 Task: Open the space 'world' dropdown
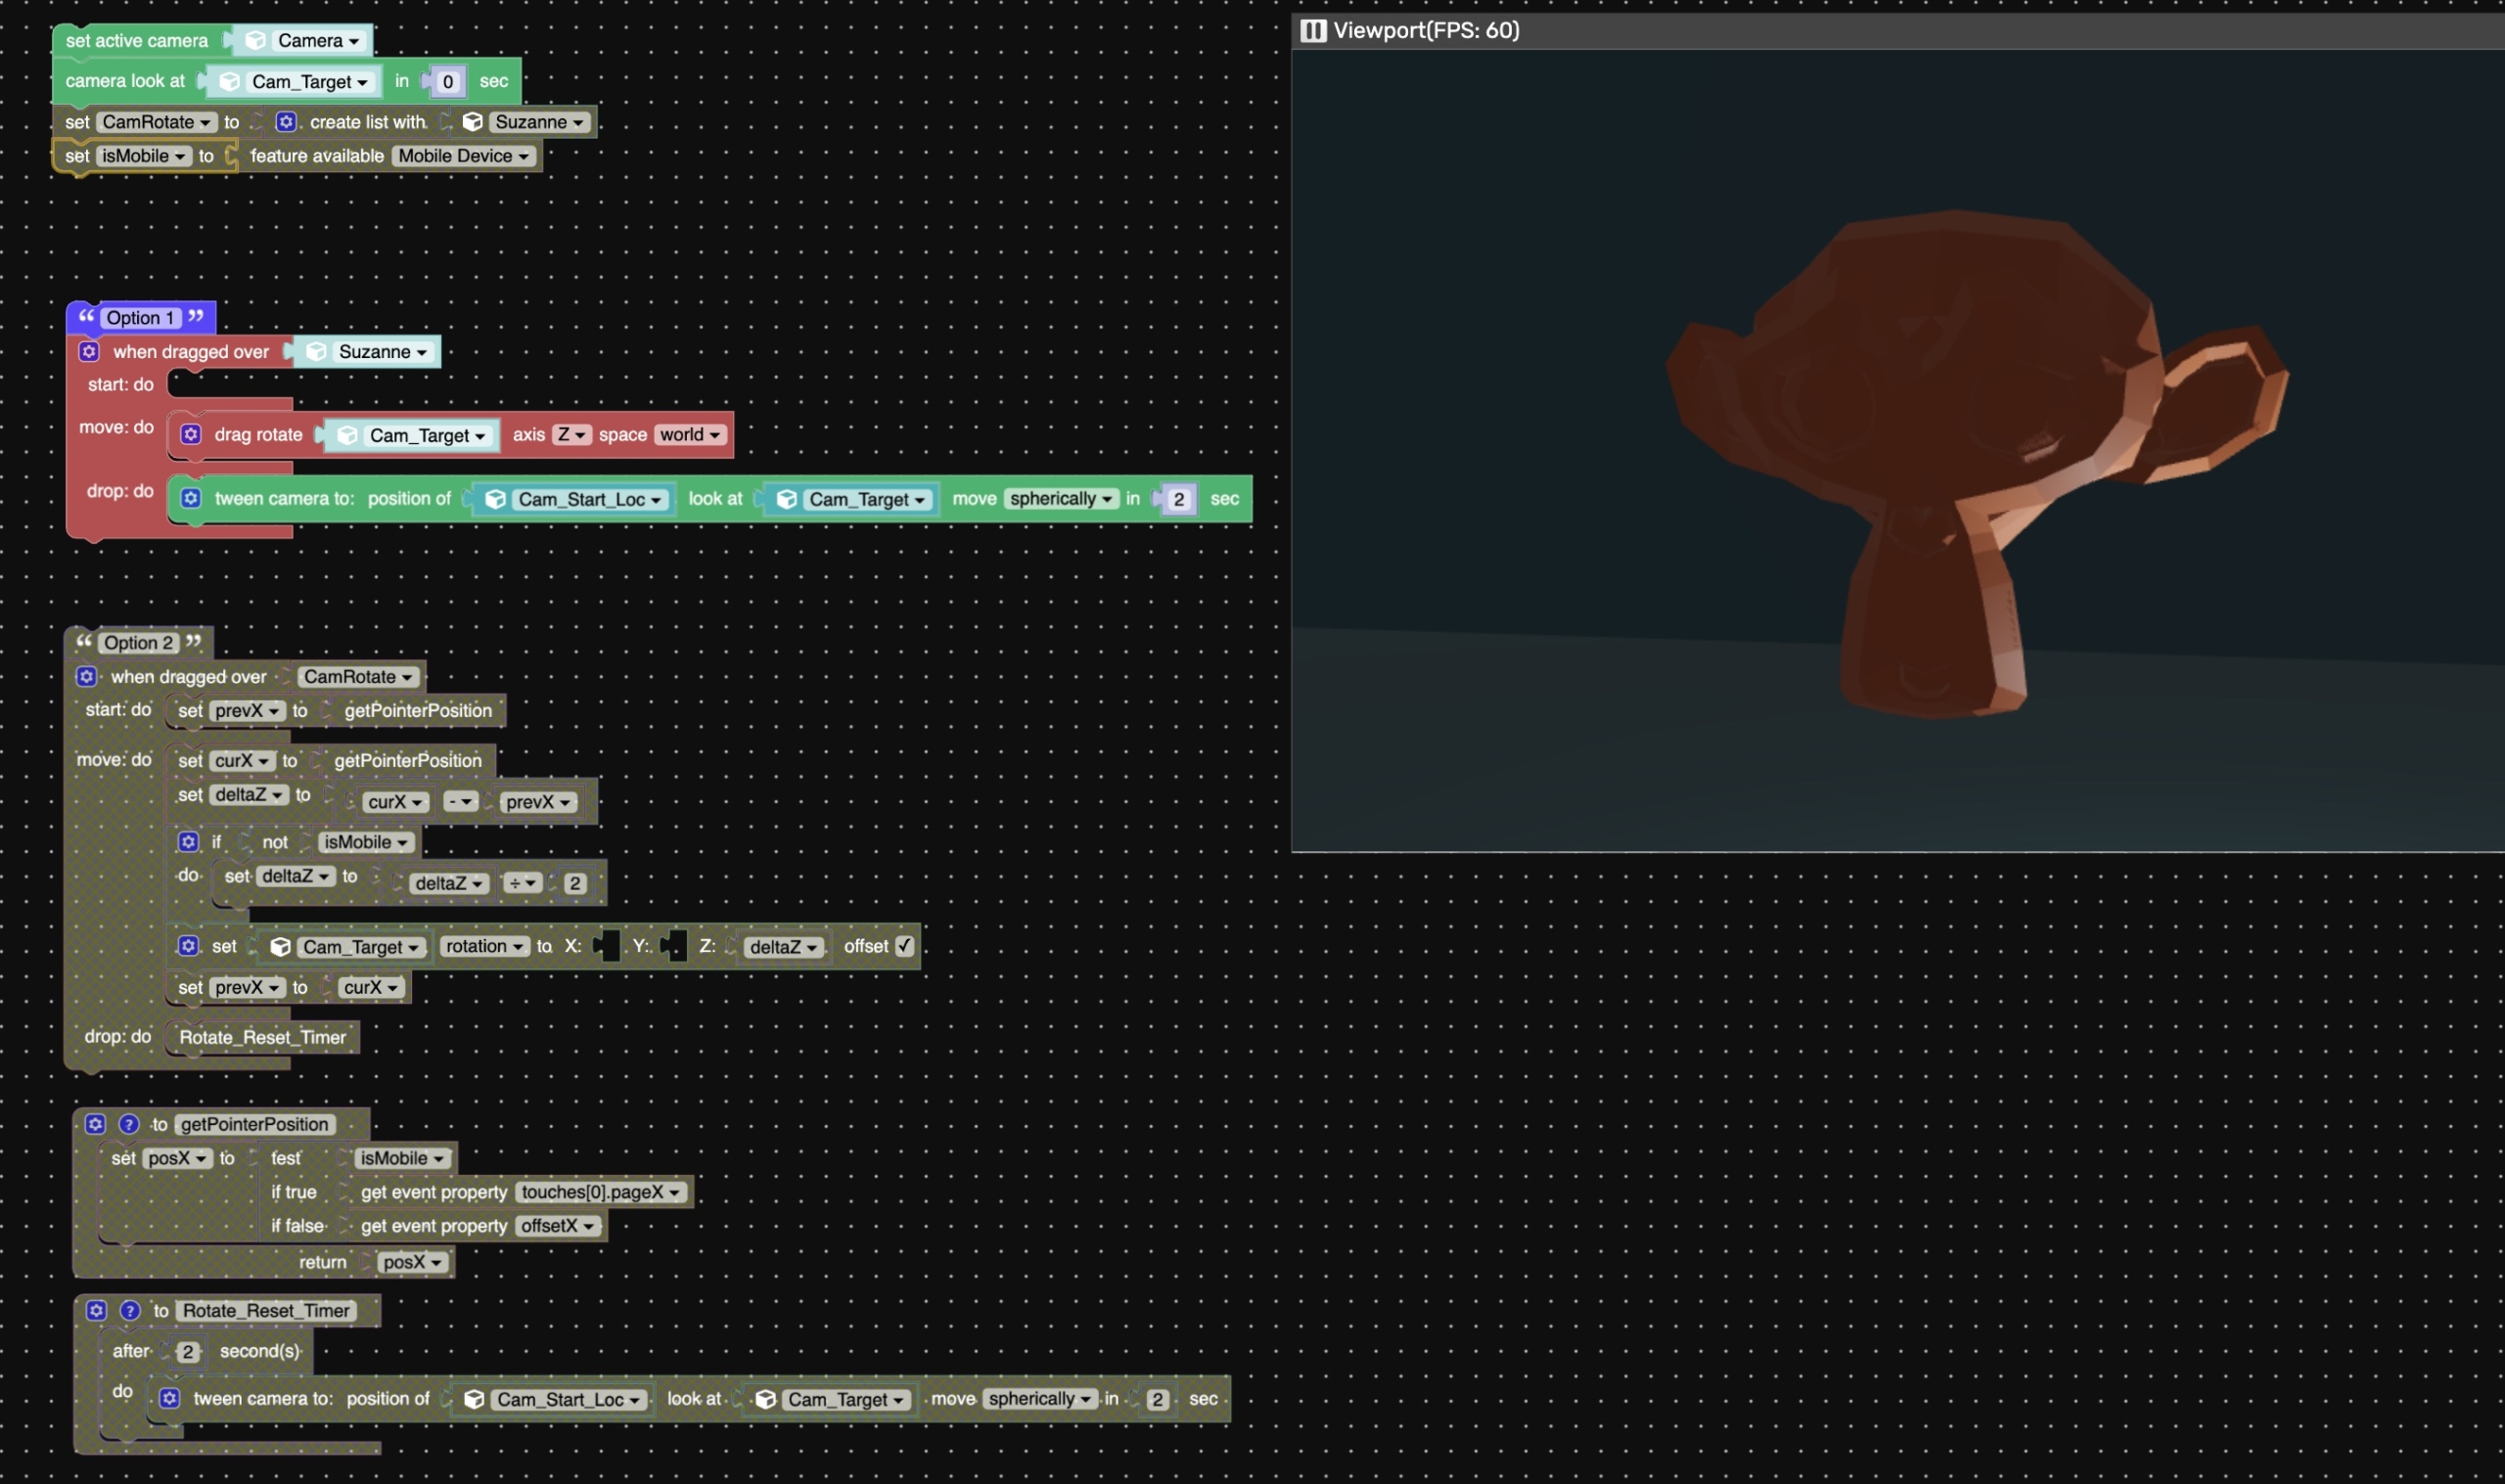[690, 434]
